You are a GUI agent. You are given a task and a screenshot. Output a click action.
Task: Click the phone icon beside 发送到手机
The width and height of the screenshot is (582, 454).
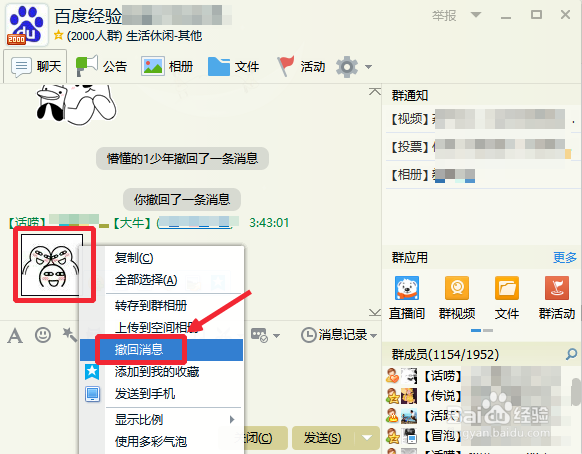pyautogui.click(x=92, y=393)
